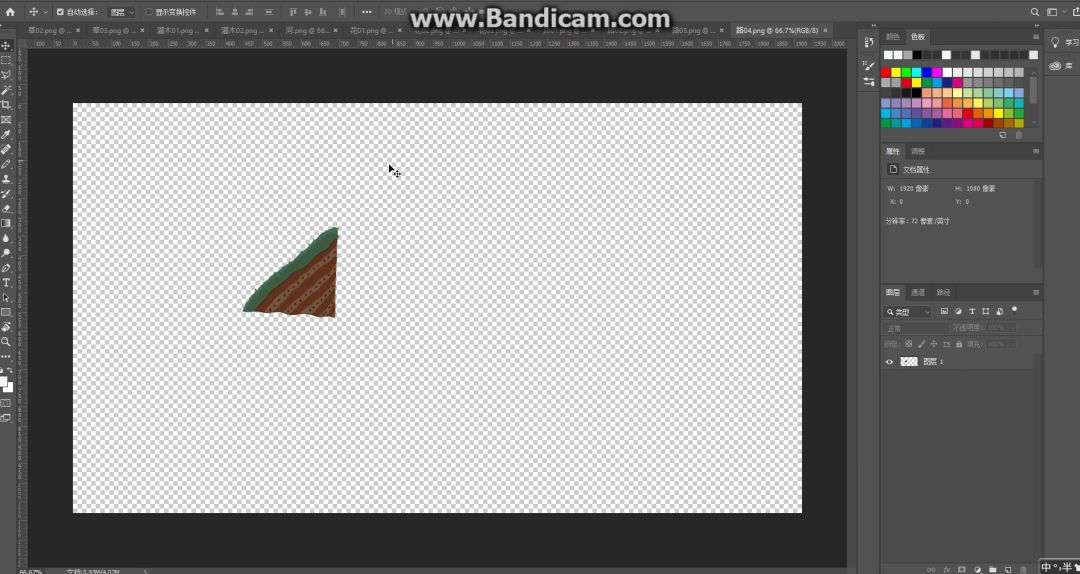
Task: Open the Learn lightbulb panel icon
Action: (1055, 42)
